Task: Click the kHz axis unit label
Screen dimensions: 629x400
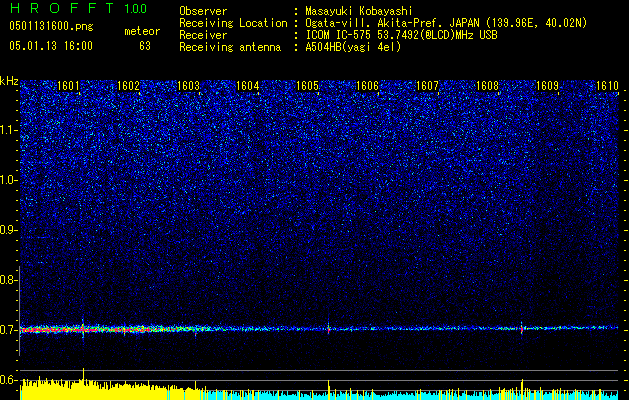Action: click(9, 81)
